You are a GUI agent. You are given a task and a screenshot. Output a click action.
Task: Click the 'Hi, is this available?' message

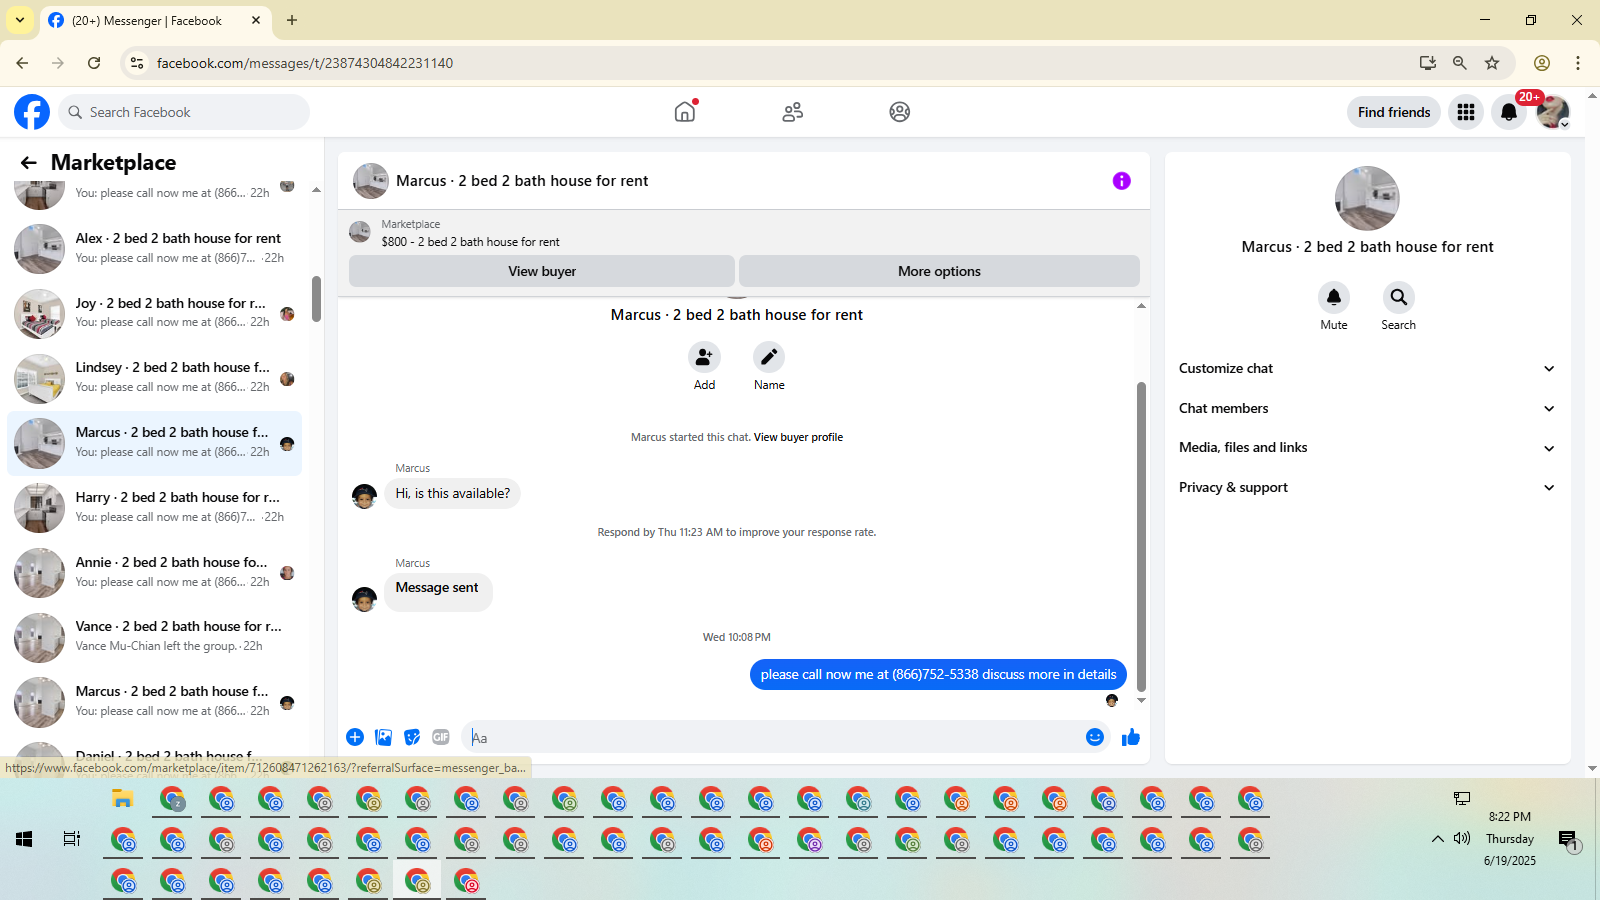(x=452, y=493)
